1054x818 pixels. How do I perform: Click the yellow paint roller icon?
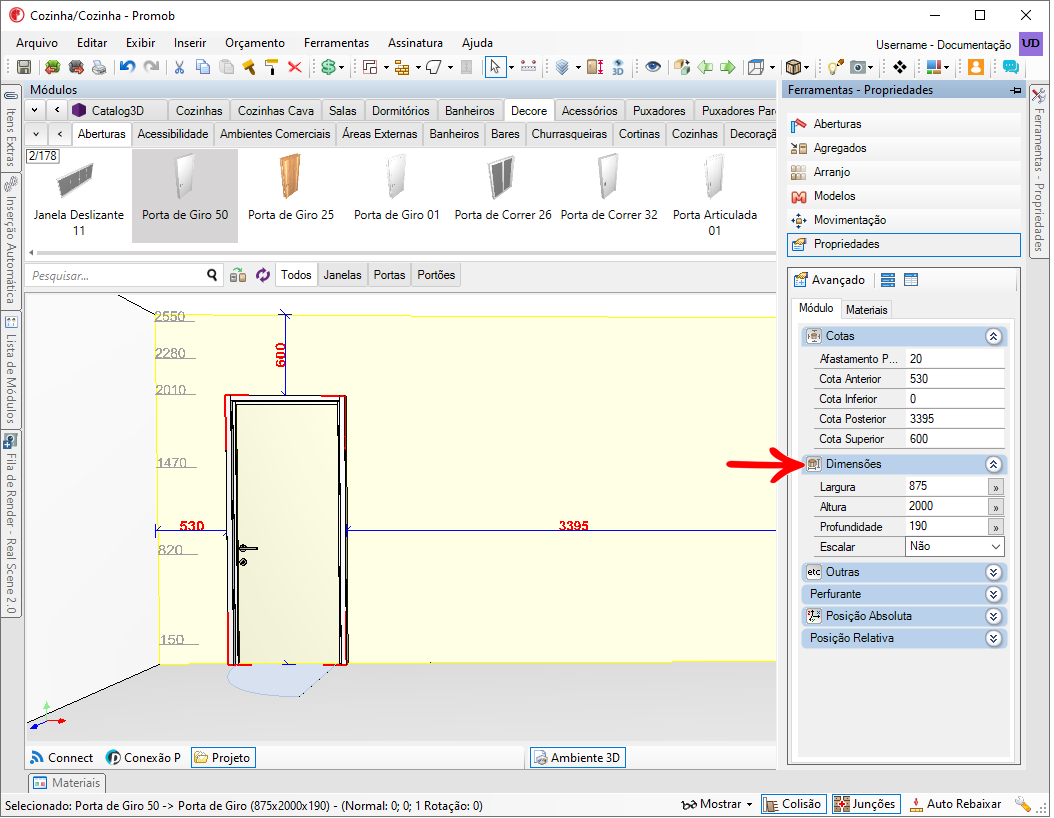coord(272,67)
